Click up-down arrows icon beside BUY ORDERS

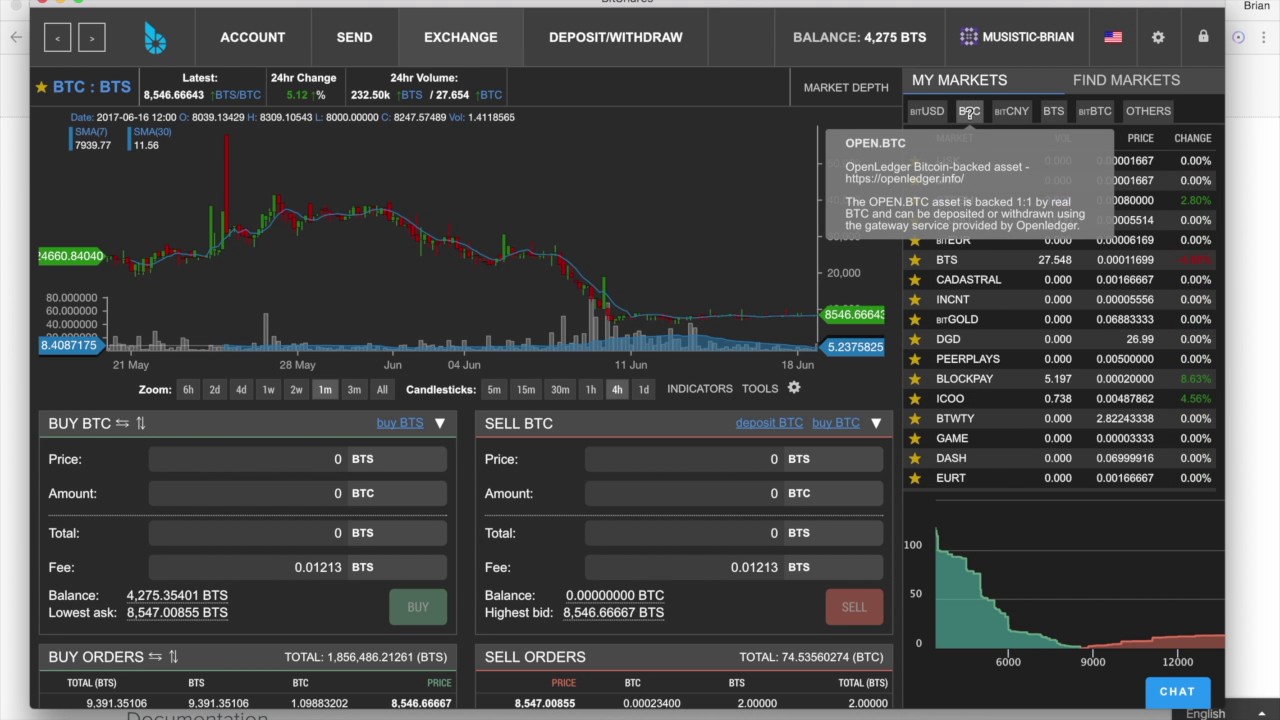pos(173,656)
